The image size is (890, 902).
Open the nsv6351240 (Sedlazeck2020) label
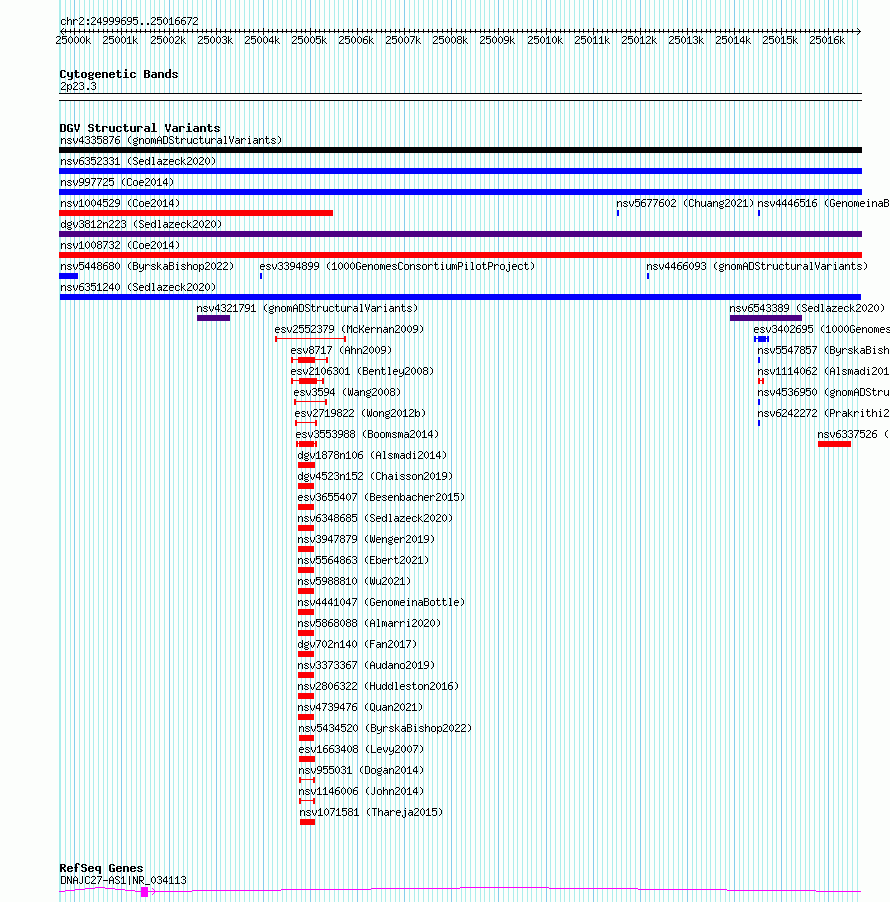138,287
